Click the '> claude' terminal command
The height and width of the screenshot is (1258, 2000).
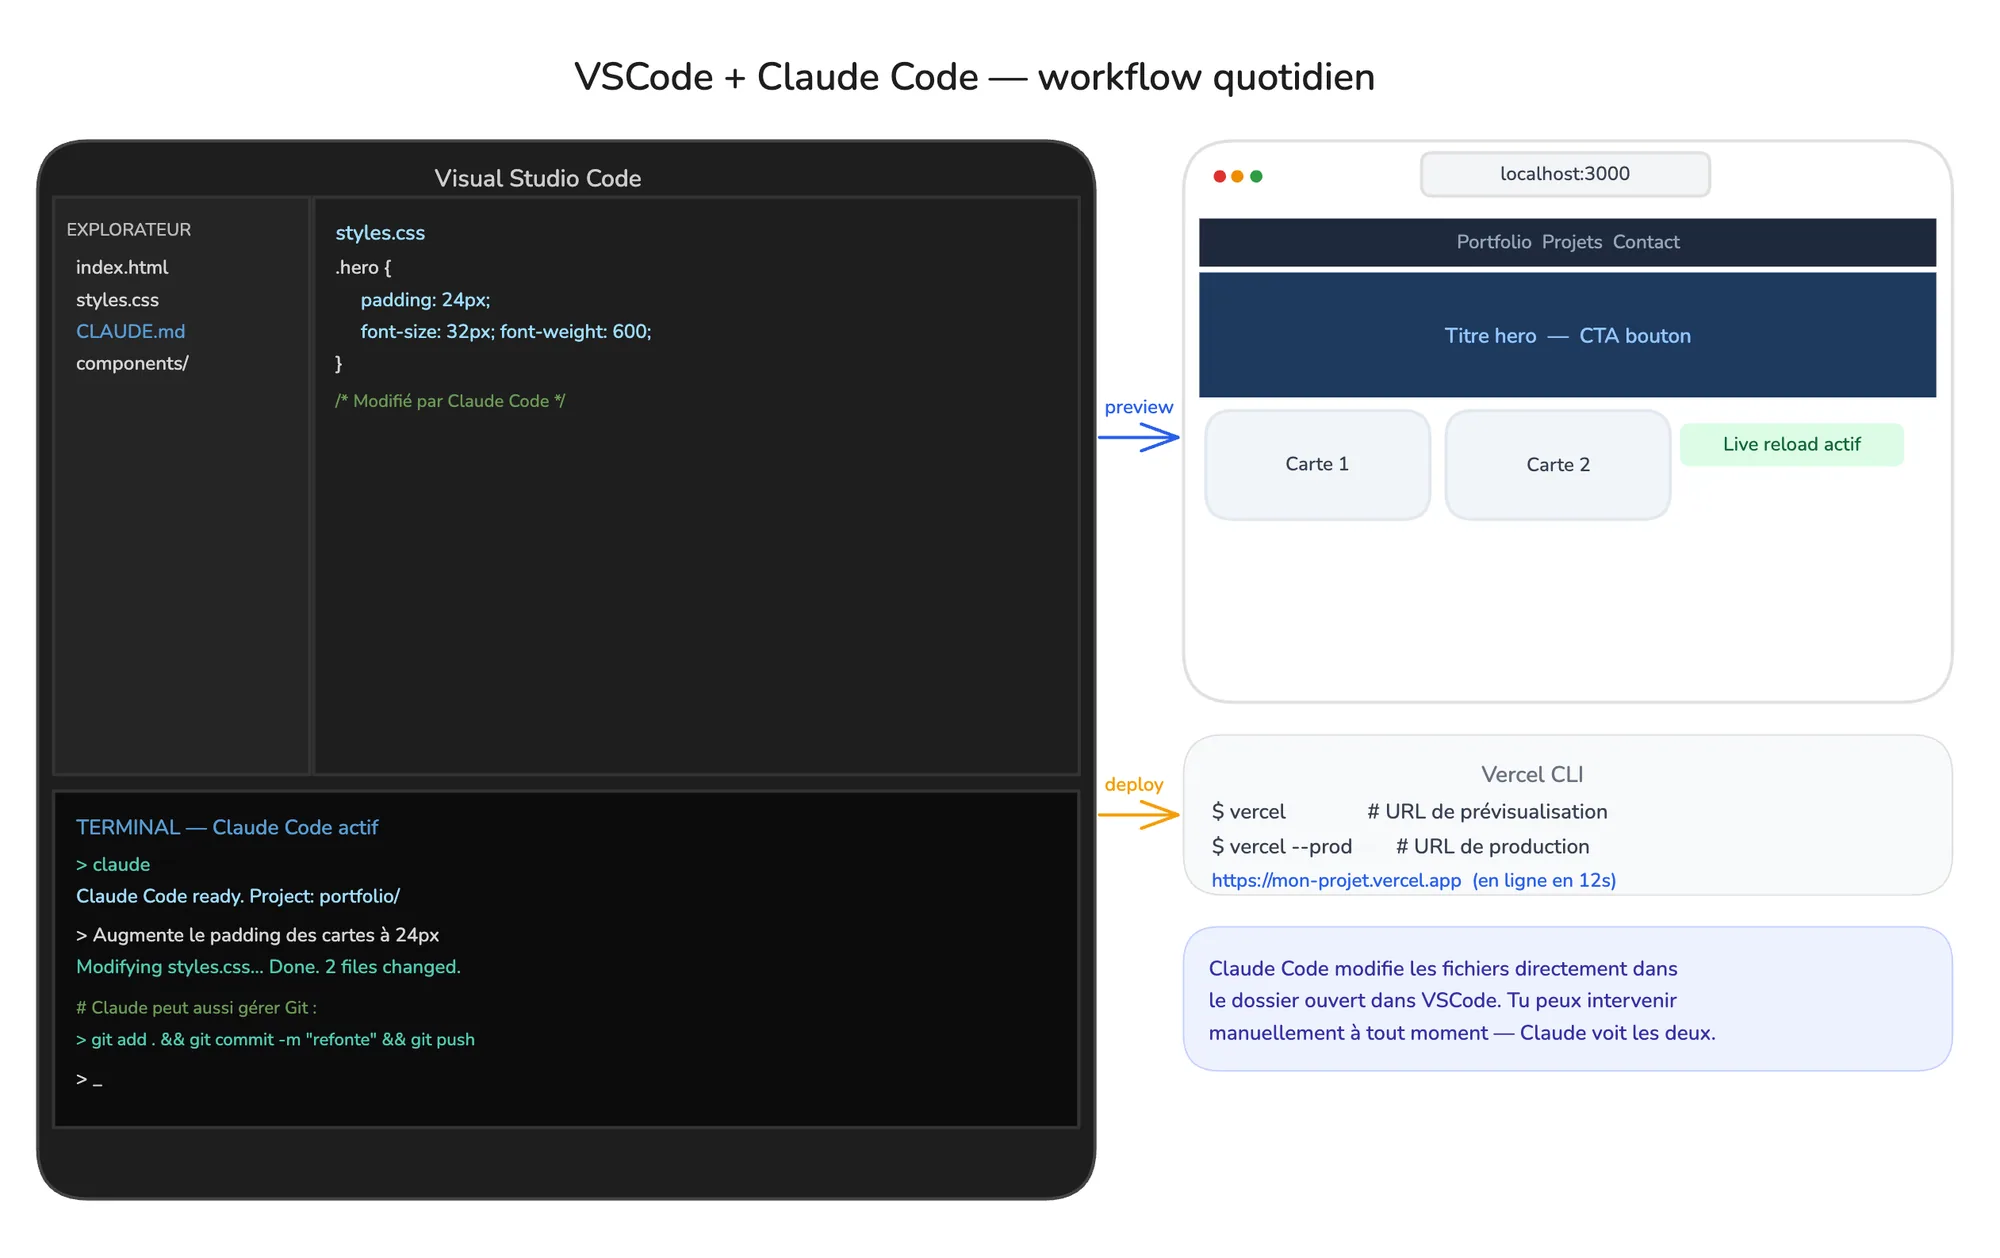point(113,864)
